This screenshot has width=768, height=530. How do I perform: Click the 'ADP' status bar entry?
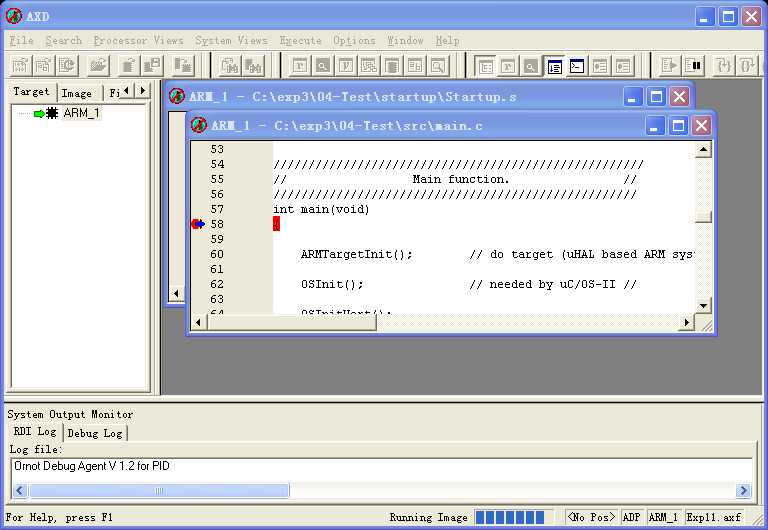pos(631,517)
